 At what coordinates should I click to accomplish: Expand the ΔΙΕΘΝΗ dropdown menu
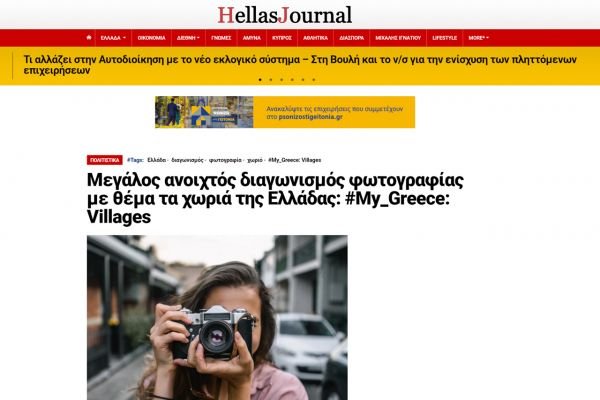188,38
